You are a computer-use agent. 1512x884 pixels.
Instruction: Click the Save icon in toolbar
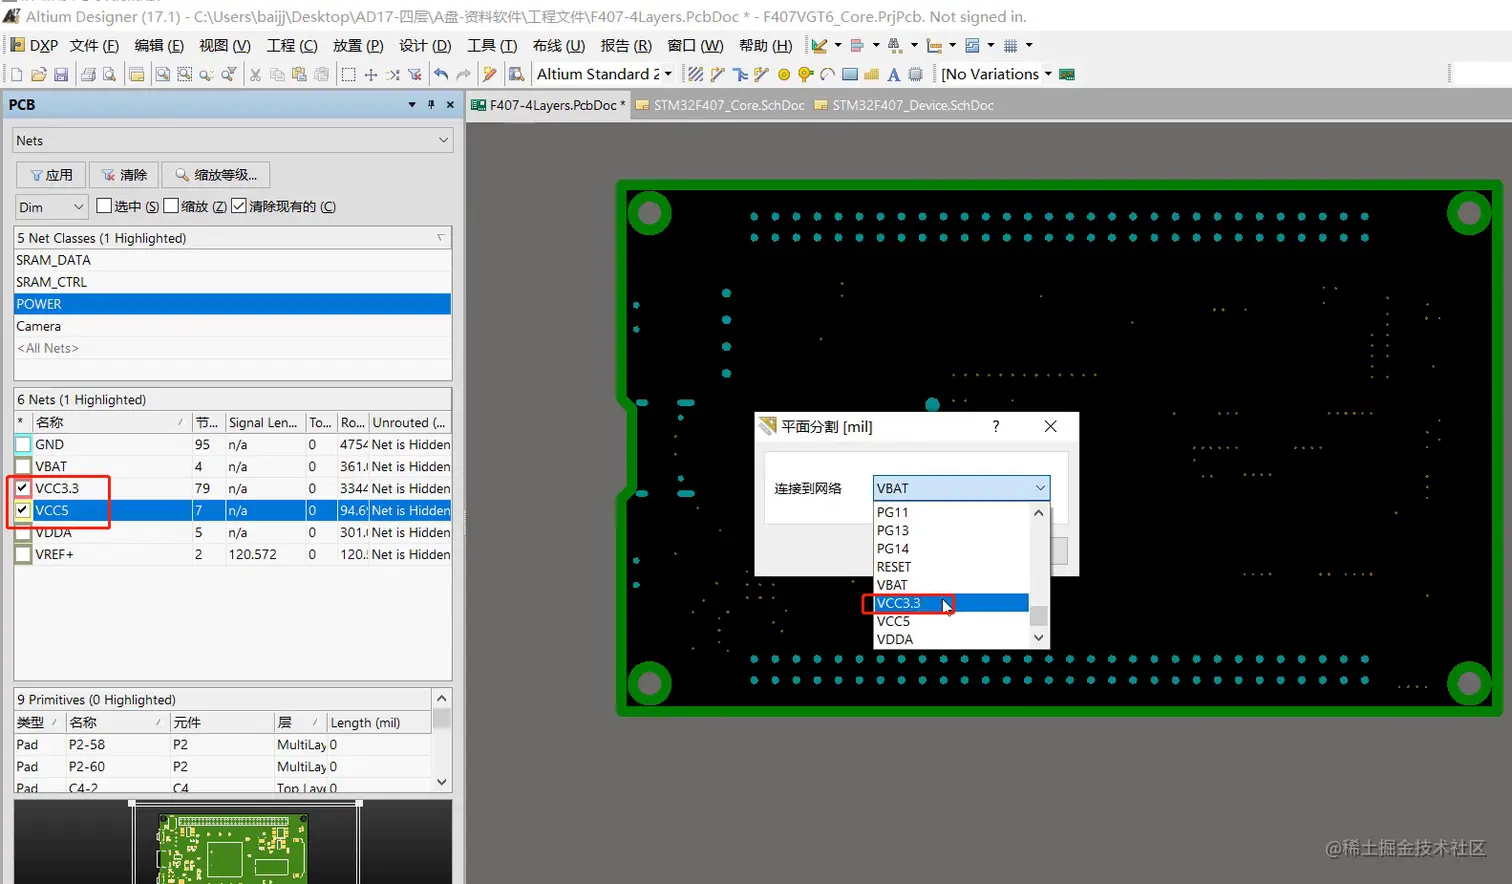pyautogui.click(x=61, y=75)
